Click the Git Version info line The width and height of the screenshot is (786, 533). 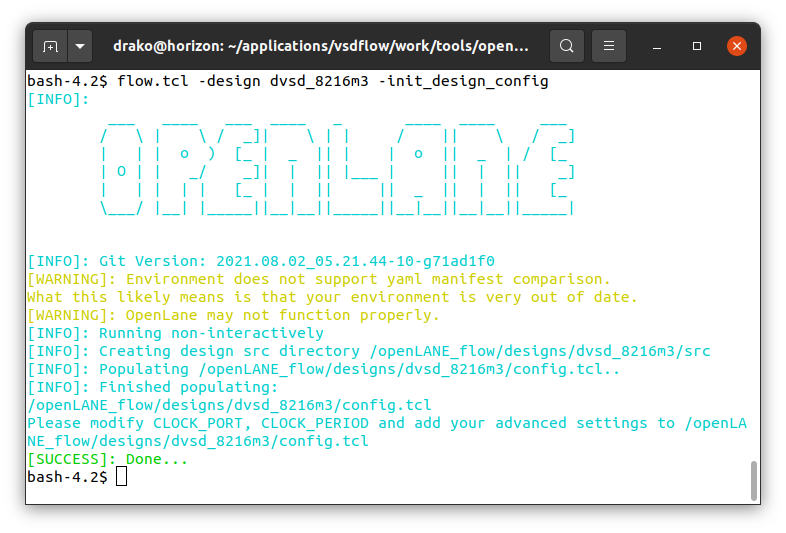261,261
